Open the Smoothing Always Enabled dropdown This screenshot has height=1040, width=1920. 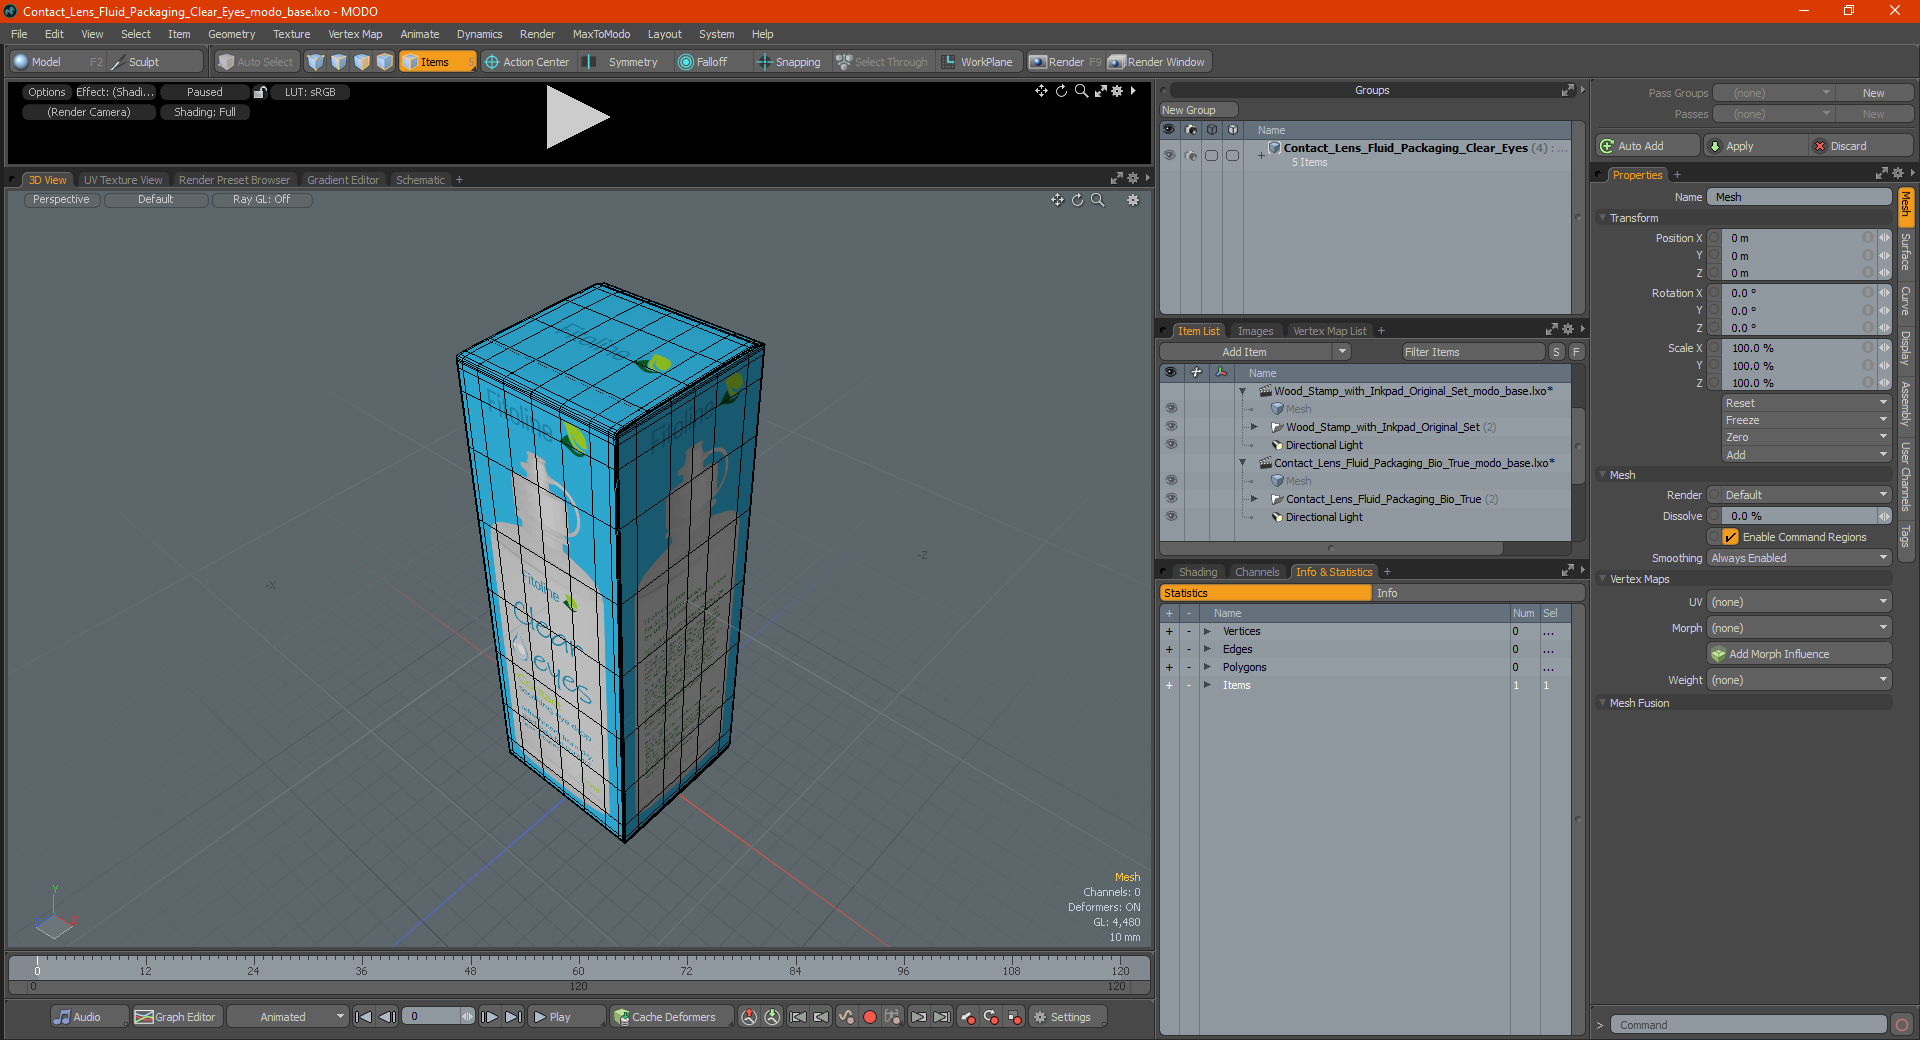point(1799,558)
